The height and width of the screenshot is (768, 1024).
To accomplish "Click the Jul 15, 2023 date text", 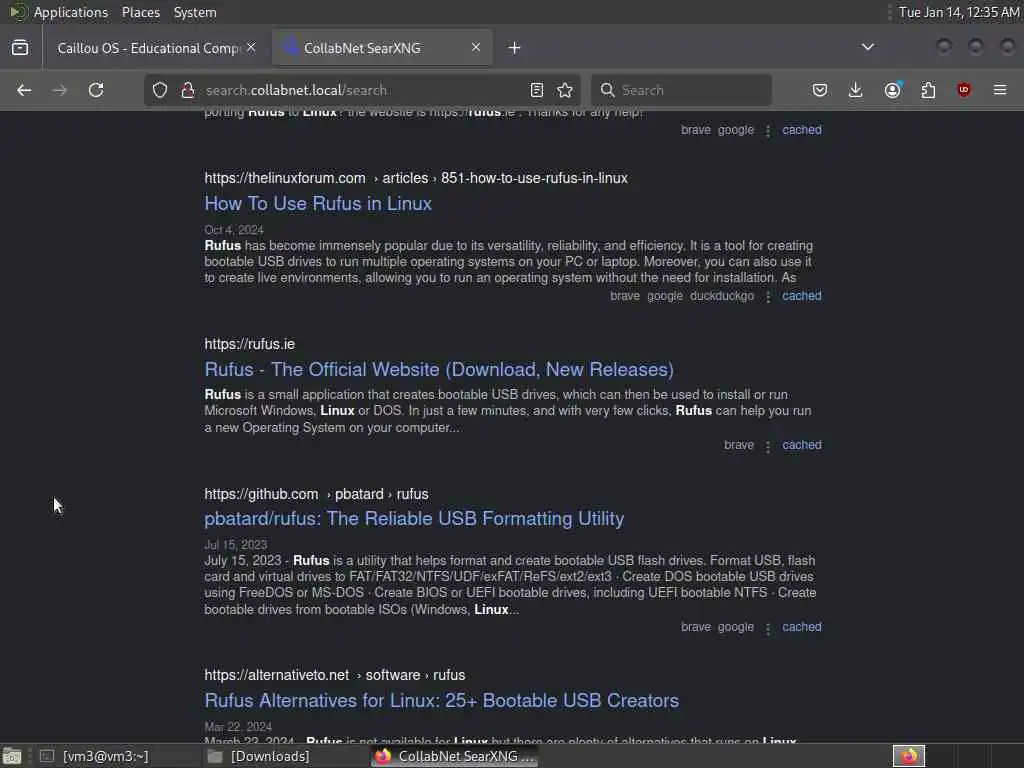I will [x=236, y=545].
